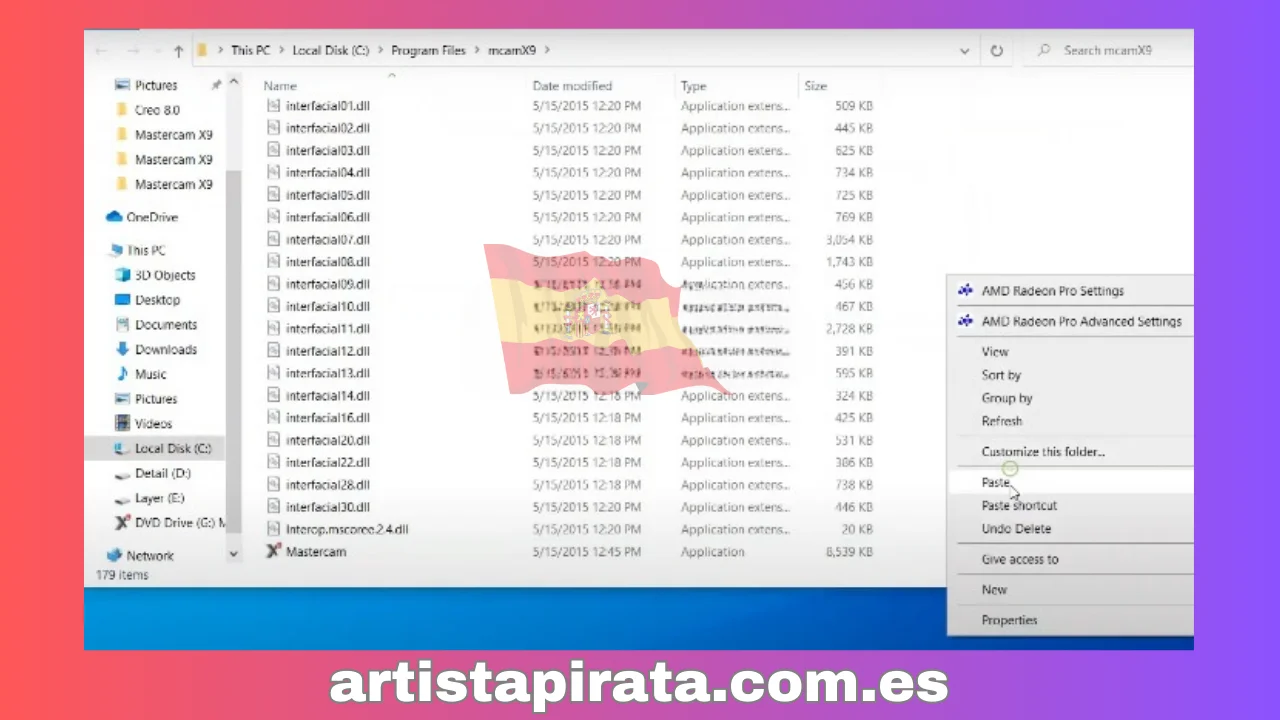Open OneDrive in the navigation pane

point(142,217)
